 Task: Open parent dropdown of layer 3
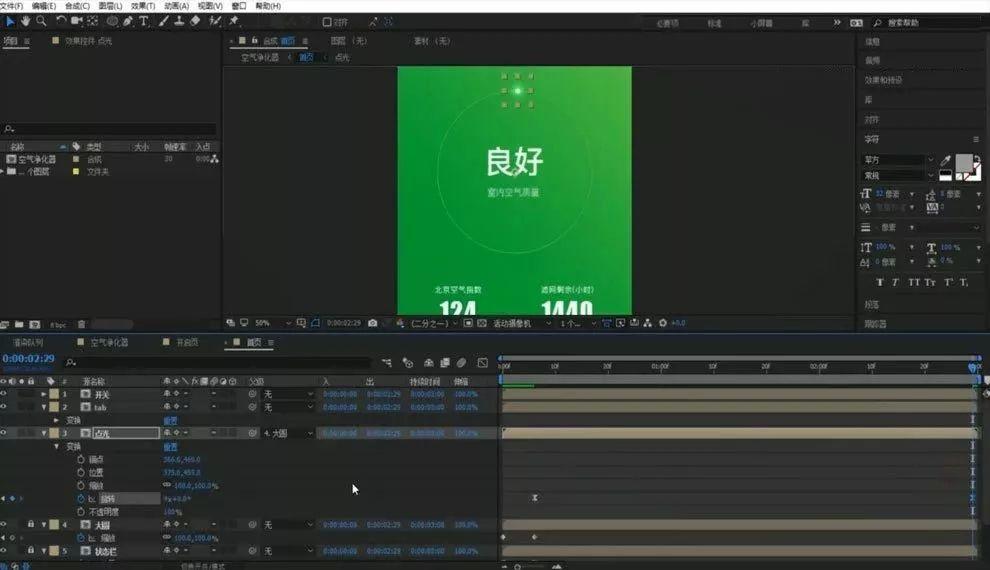click(x=289, y=434)
